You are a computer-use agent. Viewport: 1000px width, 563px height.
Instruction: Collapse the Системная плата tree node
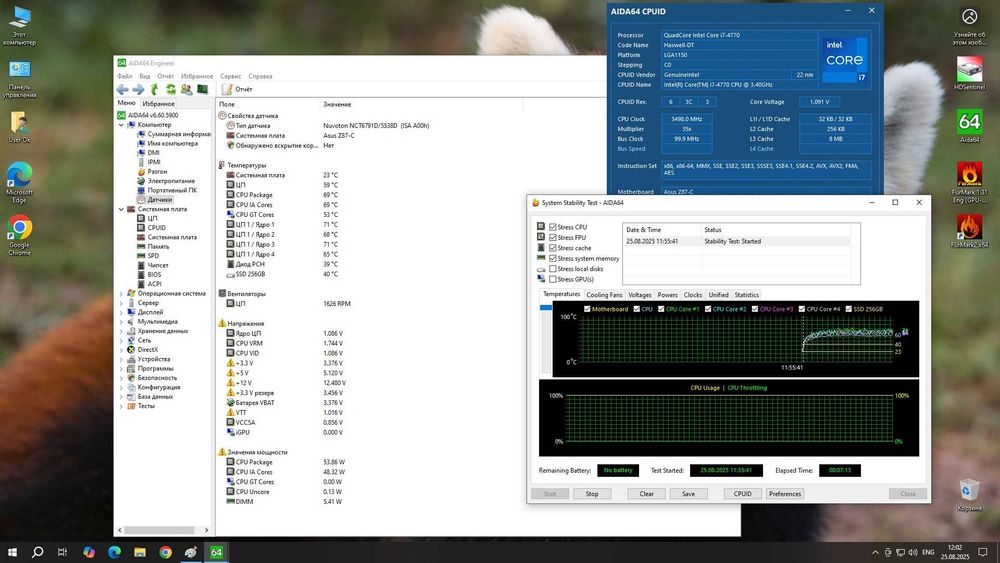click(121, 209)
